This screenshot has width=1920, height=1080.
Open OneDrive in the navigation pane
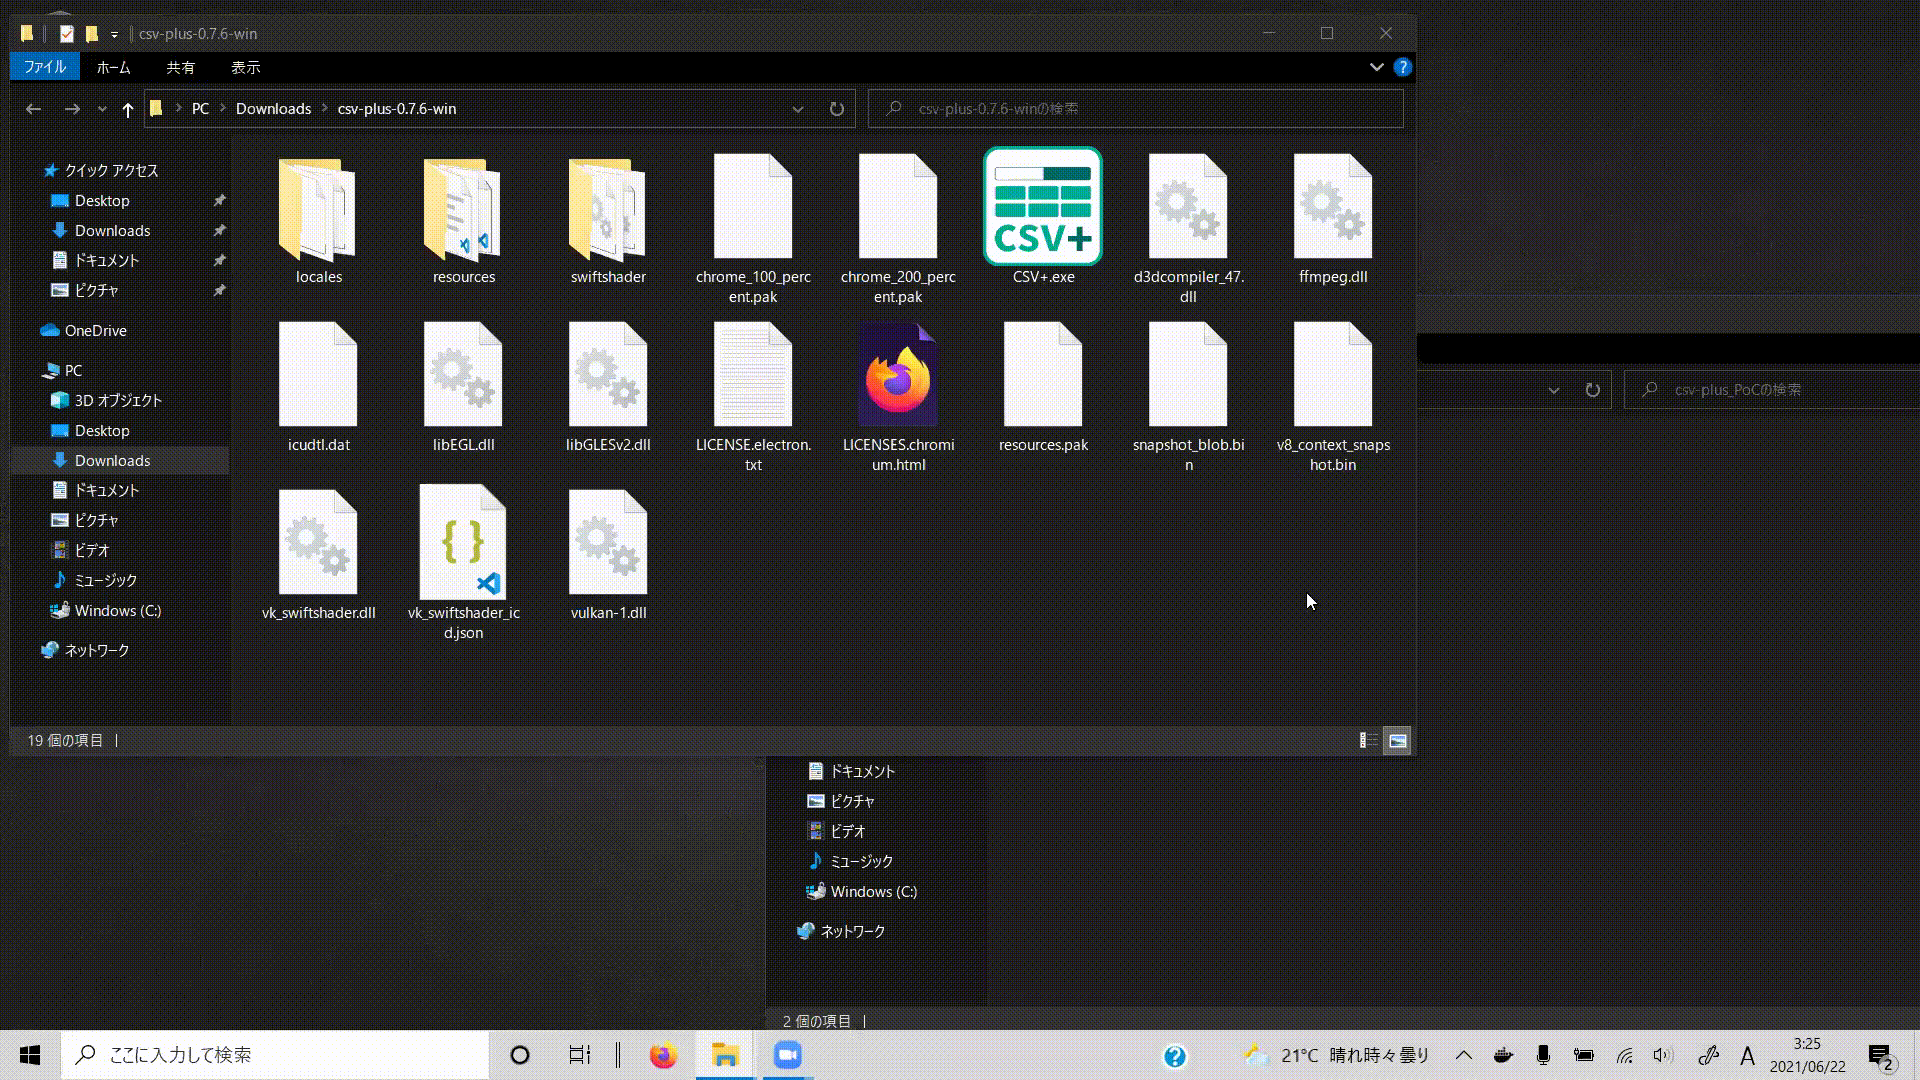pyautogui.click(x=95, y=330)
